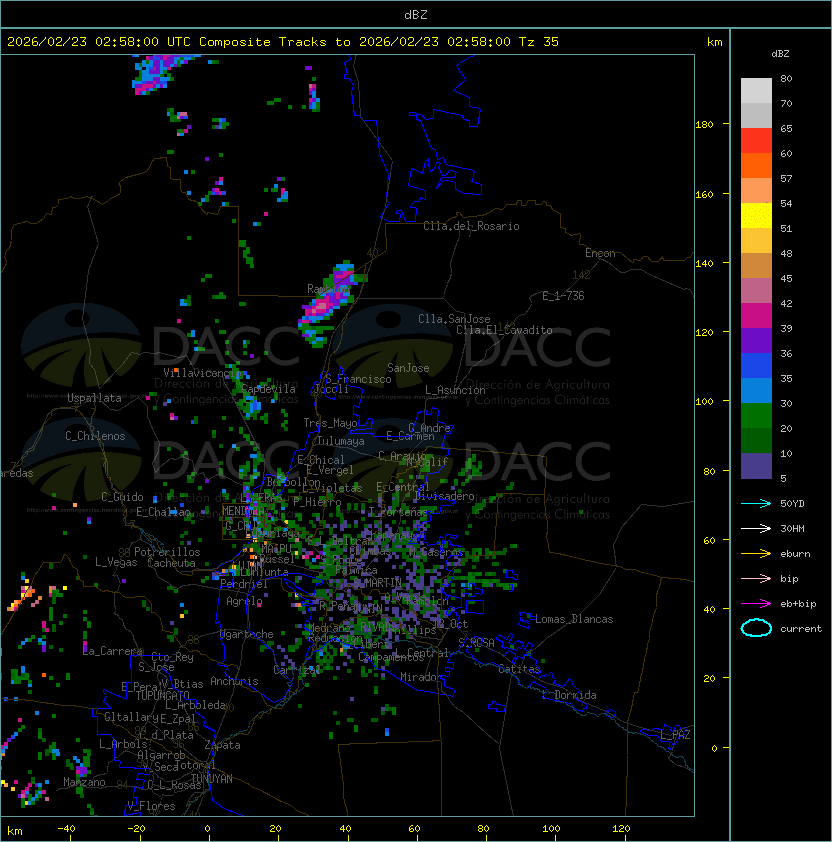Click the Tulumaya label

341,441
